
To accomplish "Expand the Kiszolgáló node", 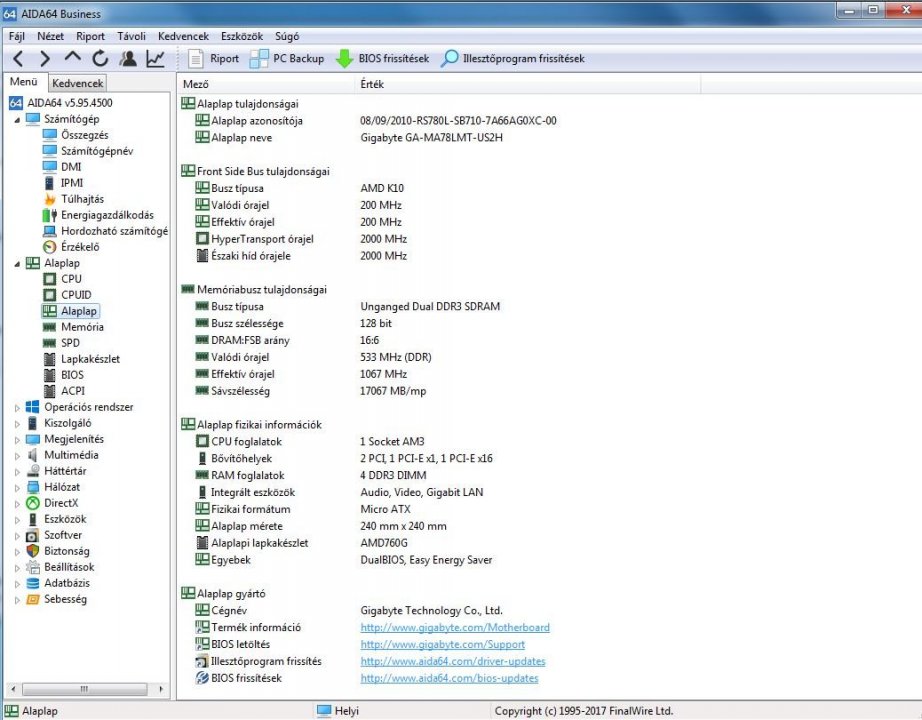I will click(x=17, y=424).
